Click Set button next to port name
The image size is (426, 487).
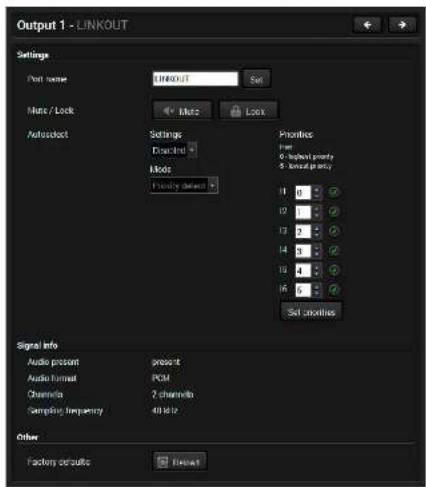click(x=256, y=79)
